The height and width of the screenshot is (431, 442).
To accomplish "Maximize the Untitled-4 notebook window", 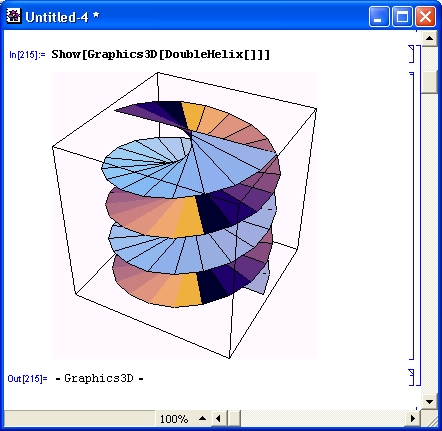I will (x=402, y=17).
